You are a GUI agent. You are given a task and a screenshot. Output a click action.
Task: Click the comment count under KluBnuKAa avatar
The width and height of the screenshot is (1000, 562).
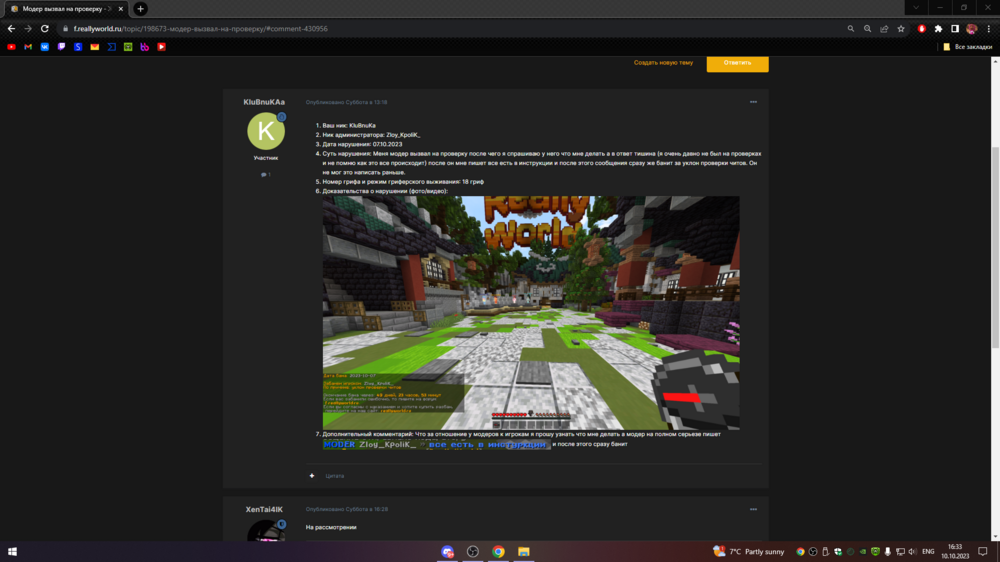tap(266, 175)
